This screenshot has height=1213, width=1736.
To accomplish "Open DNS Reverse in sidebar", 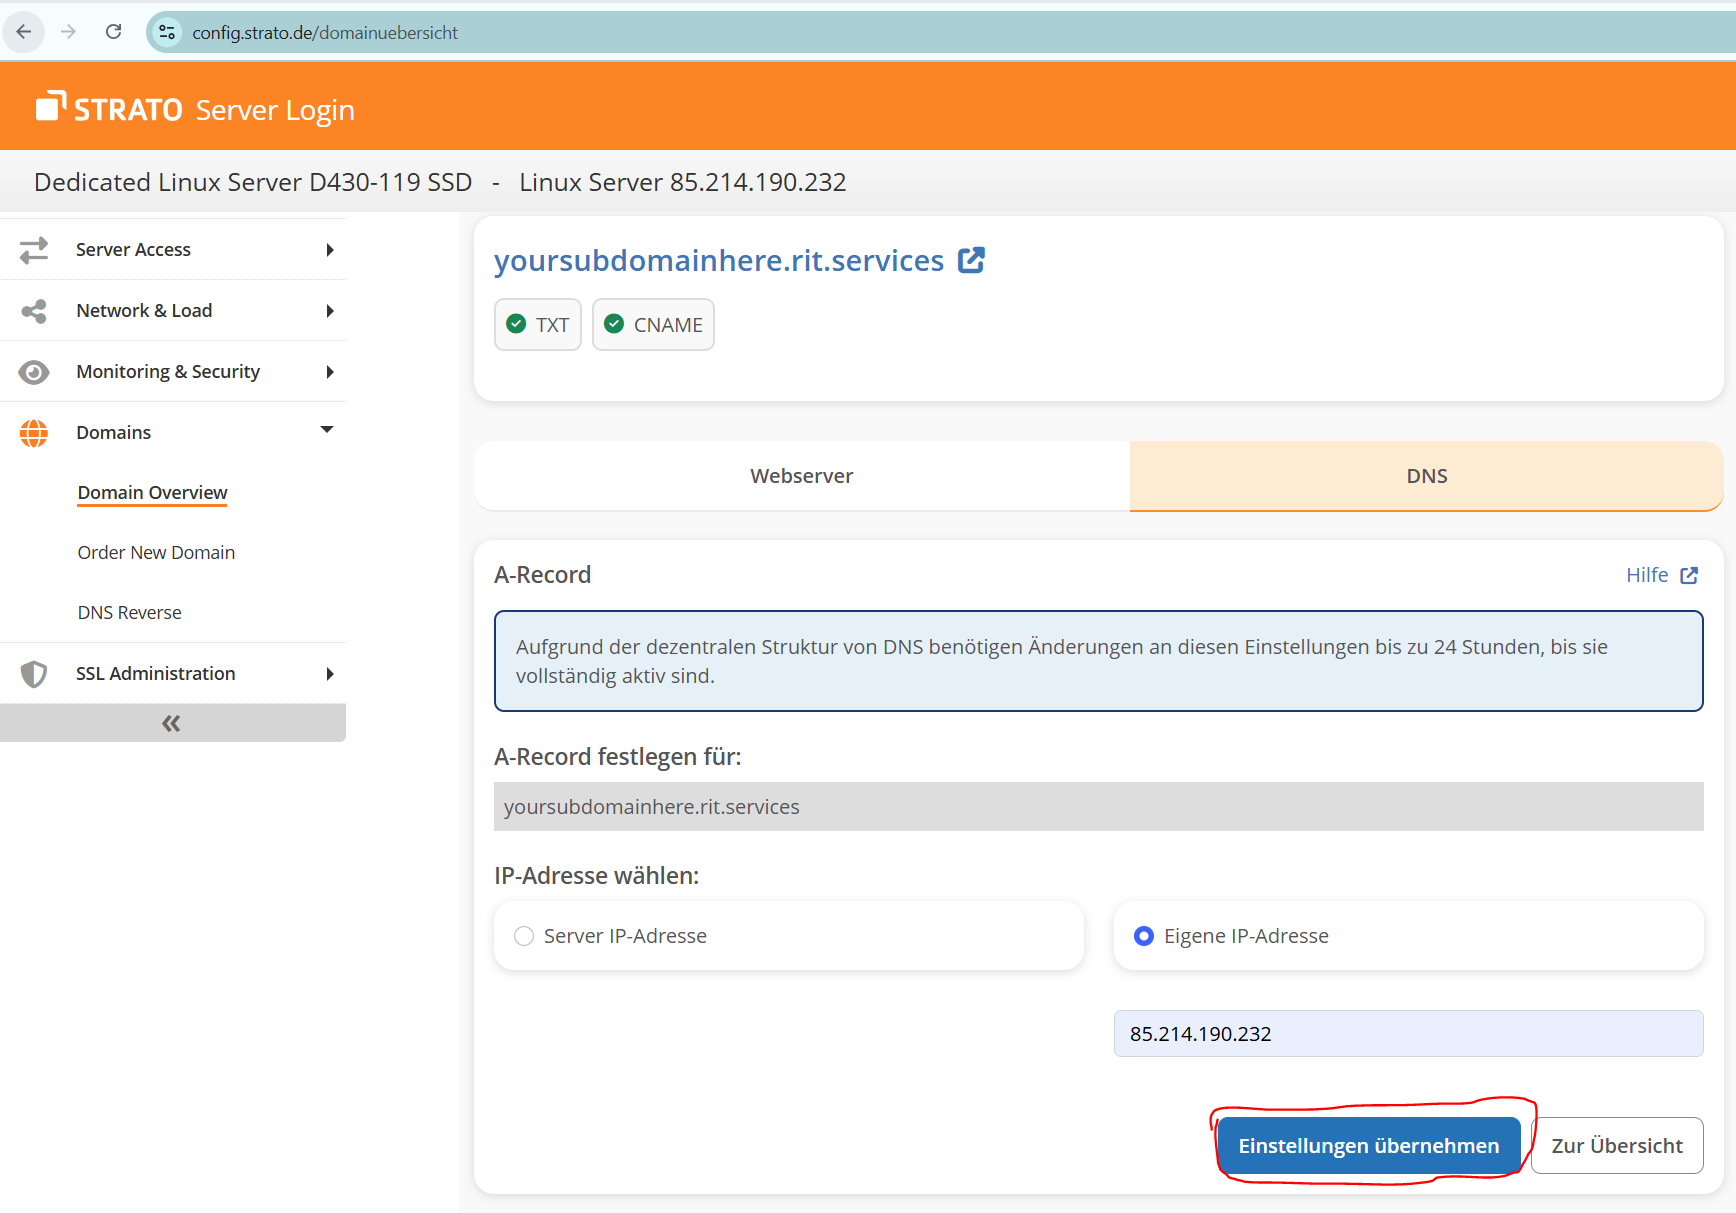I will coord(130,613).
